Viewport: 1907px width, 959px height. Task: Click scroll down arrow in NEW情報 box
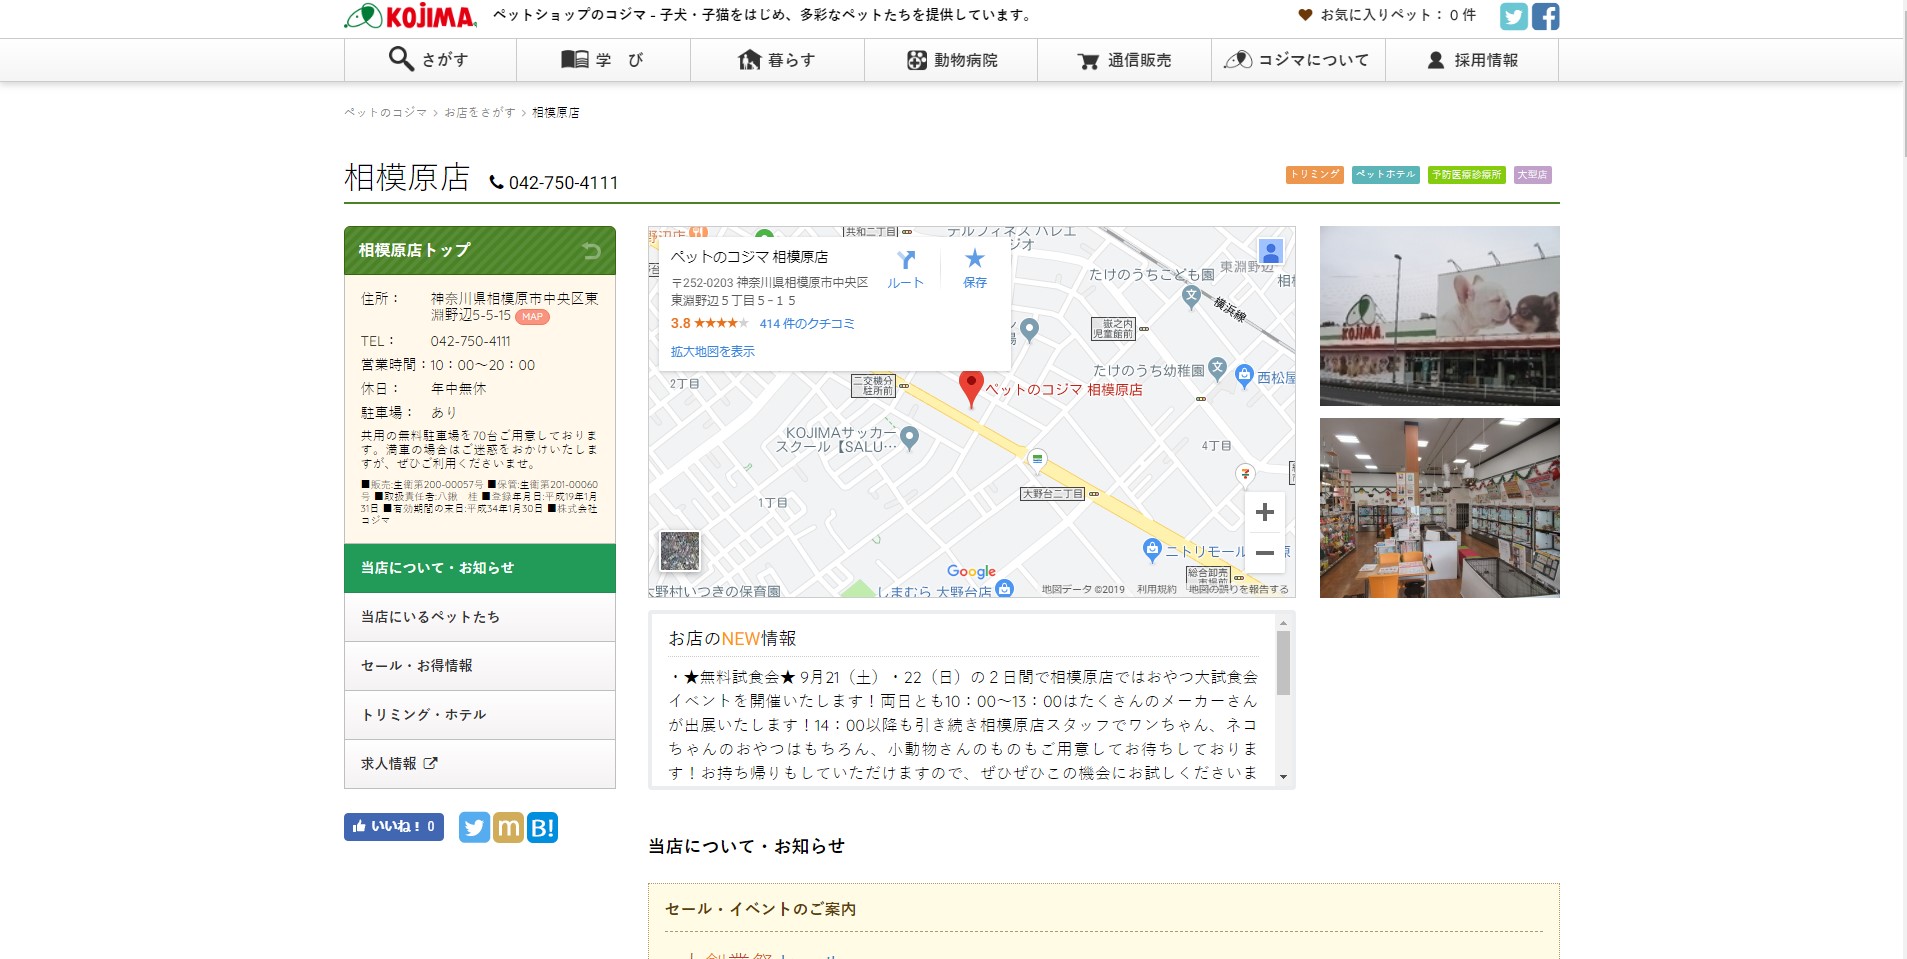(1283, 777)
